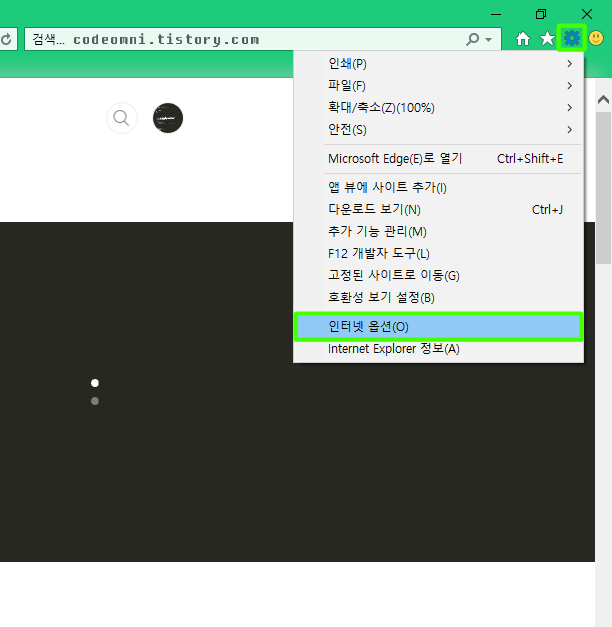Viewport: 612px width, 627px height.
Task: Open 다운로드 보기(N)
Action: pos(438,209)
